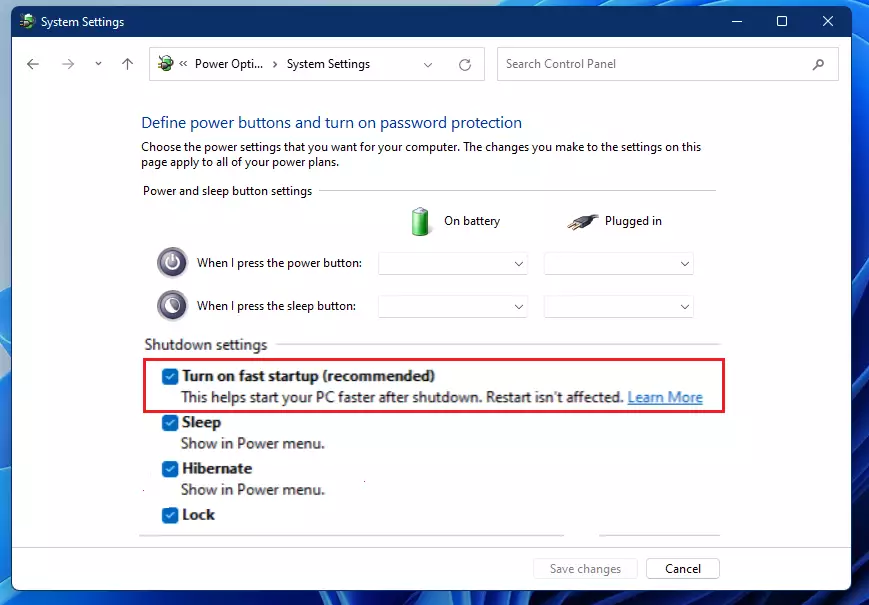
Task: Minimize the System Settings window
Action: point(737,21)
